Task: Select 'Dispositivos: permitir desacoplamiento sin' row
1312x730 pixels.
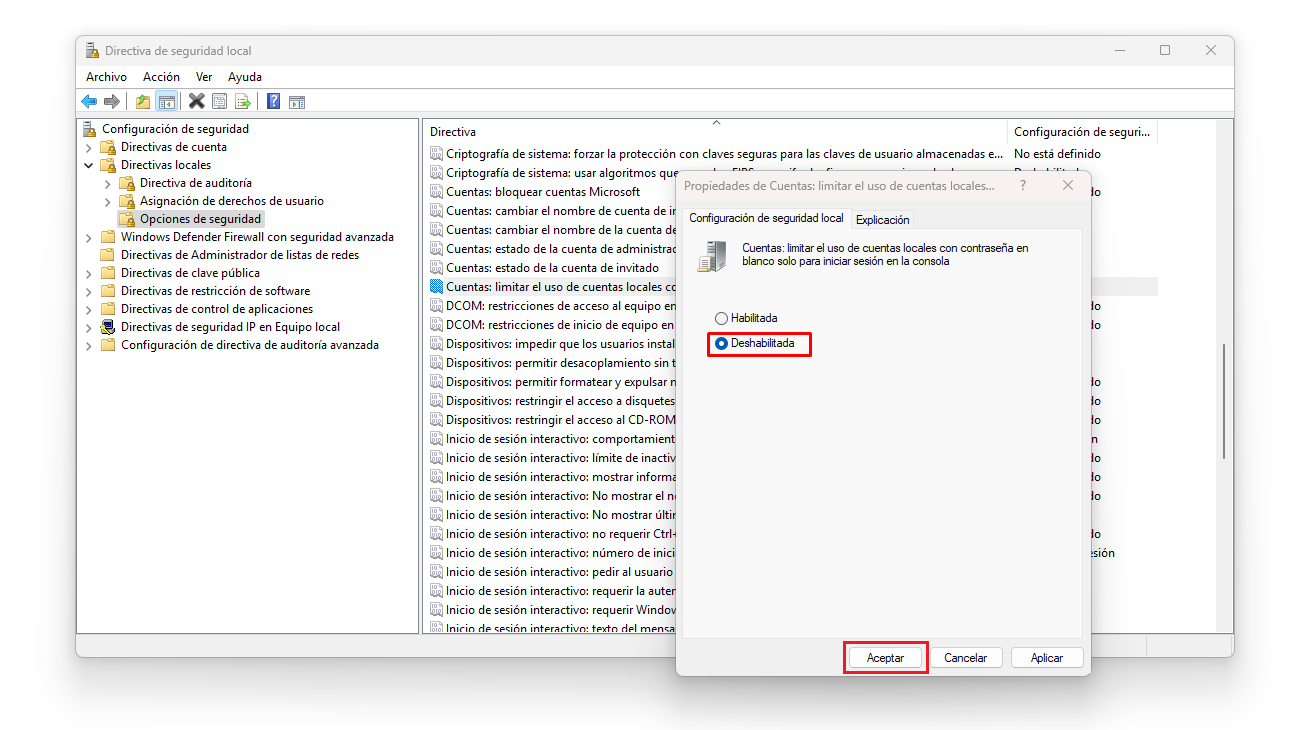Action: [x=553, y=363]
